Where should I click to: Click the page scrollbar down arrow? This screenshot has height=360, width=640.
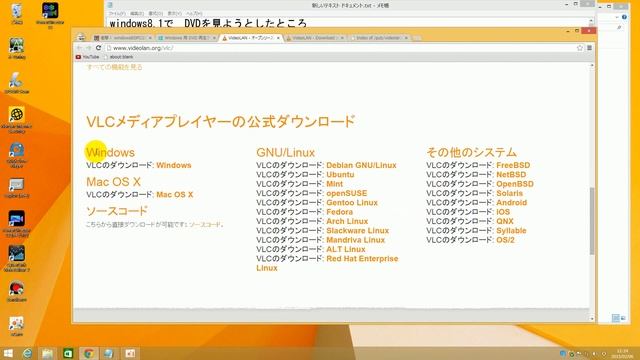[592, 318]
